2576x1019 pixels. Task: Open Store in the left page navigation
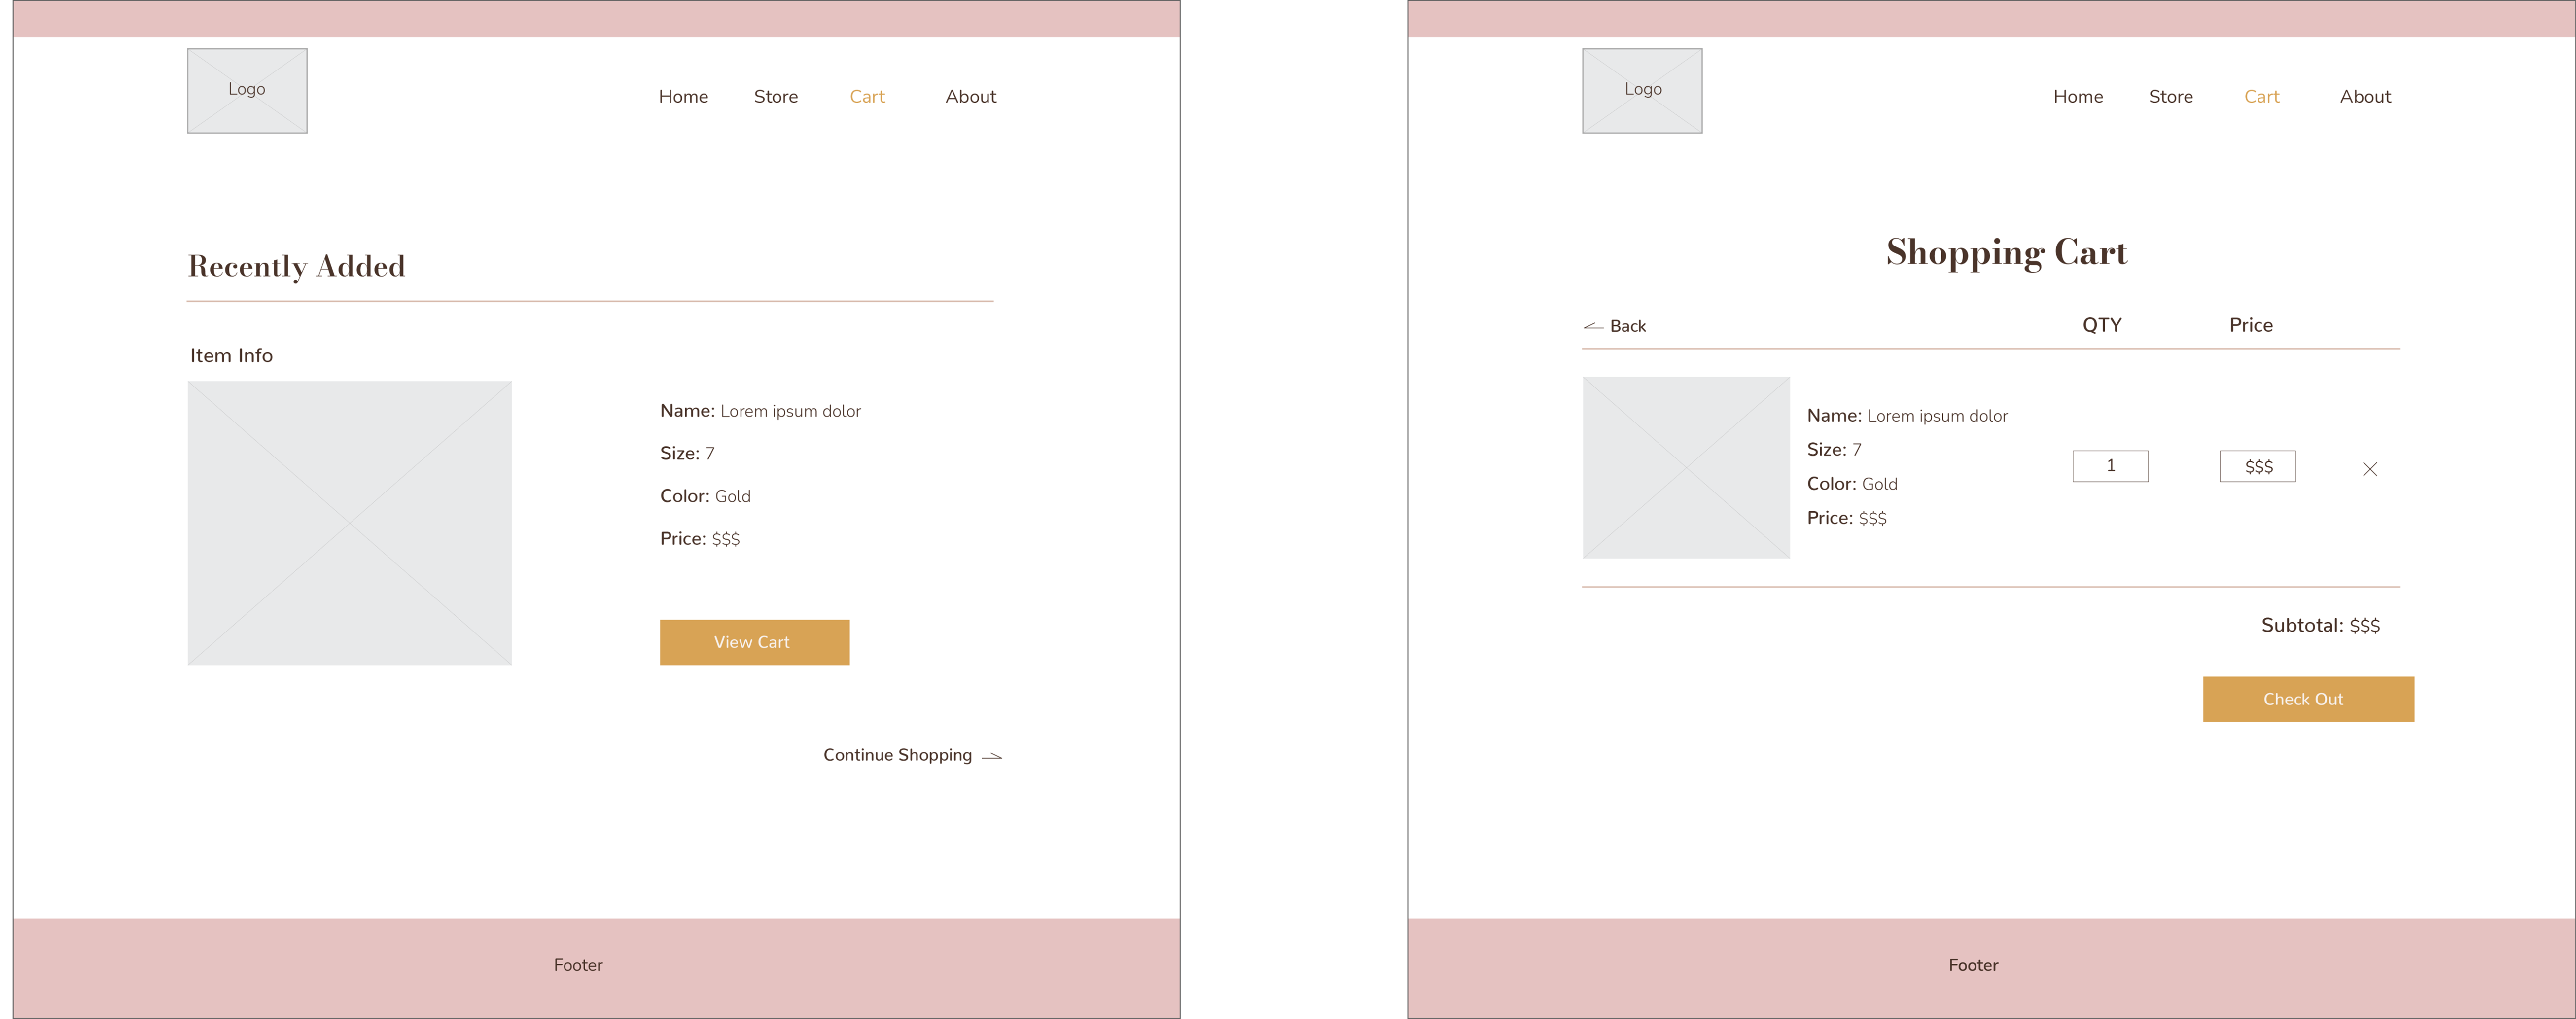point(775,97)
